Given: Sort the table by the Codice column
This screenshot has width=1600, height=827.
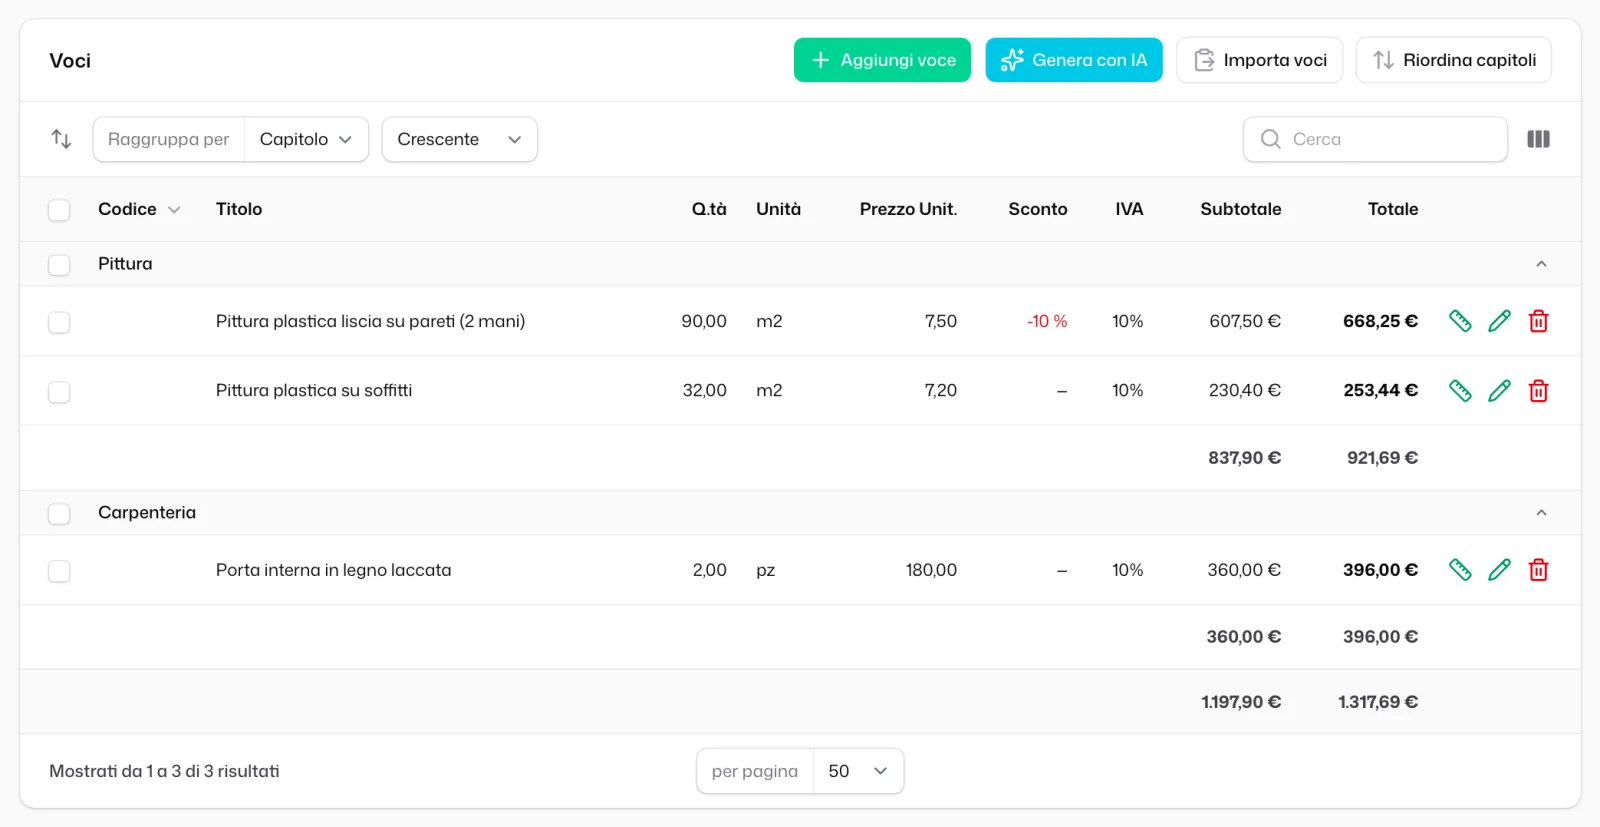Looking at the screenshot, I should click(139, 209).
